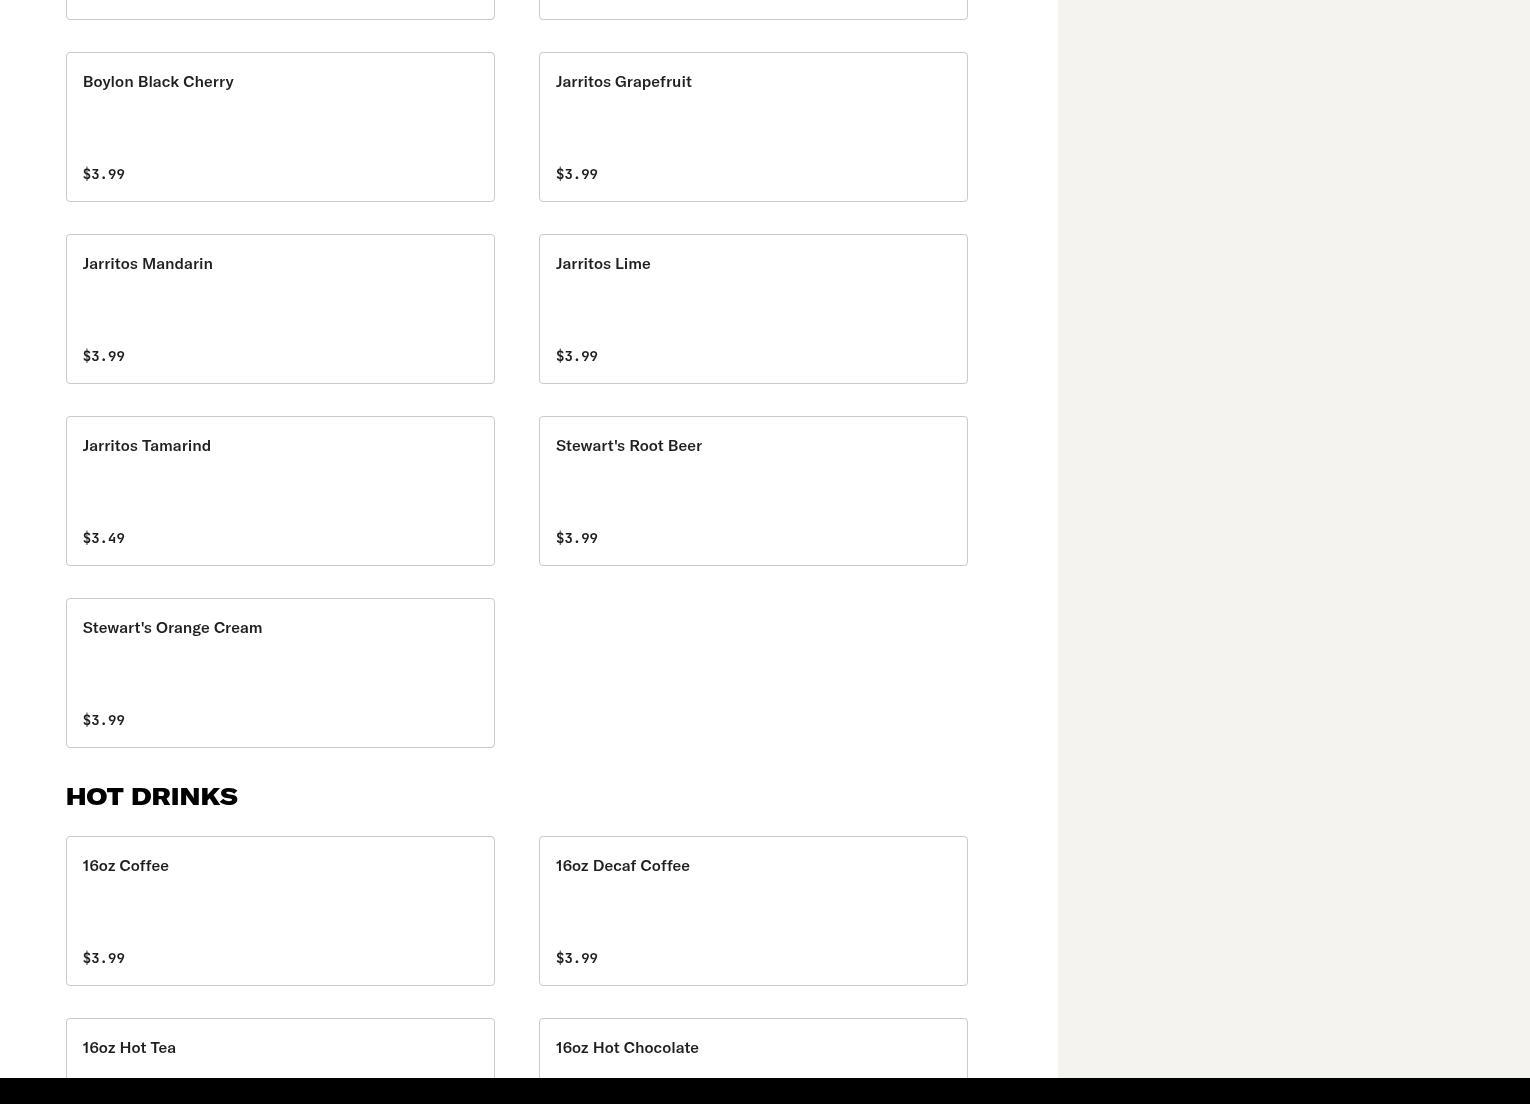Click the $3.99 price under 16oz Coffee
Image resolution: width=1530 pixels, height=1104 pixels.
[x=104, y=958]
